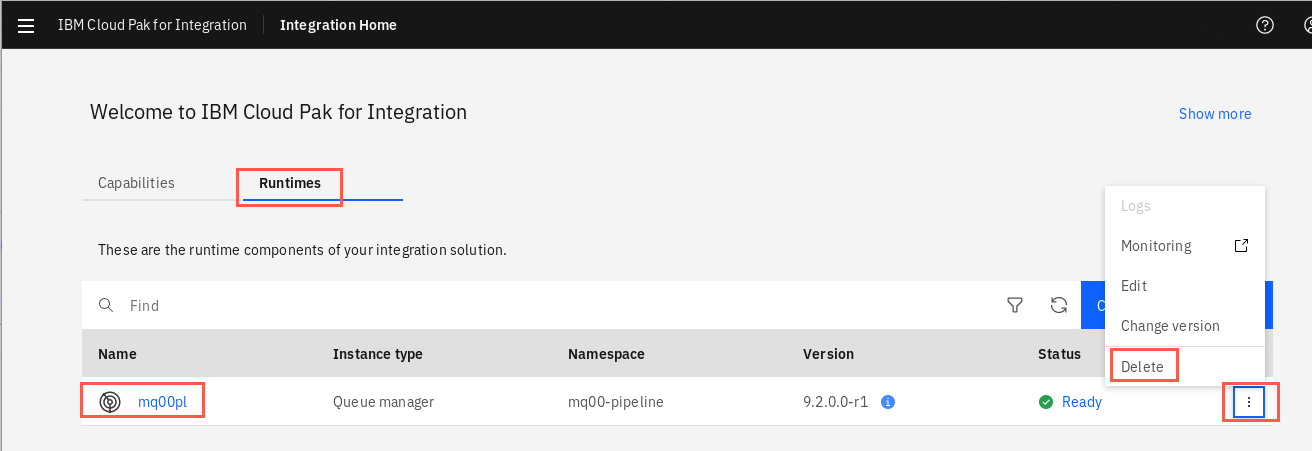
Task: Switch to the Capabilities tab
Action: click(136, 183)
